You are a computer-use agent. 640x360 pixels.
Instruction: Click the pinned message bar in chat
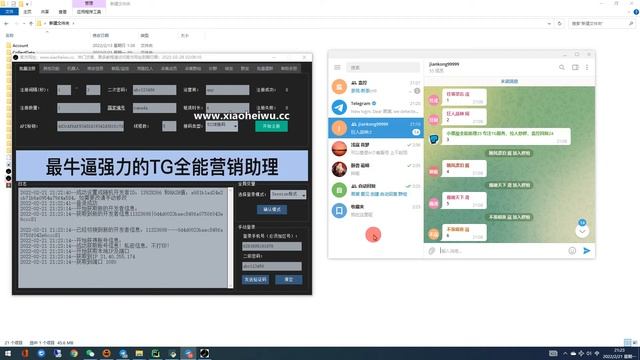[x=509, y=82]
